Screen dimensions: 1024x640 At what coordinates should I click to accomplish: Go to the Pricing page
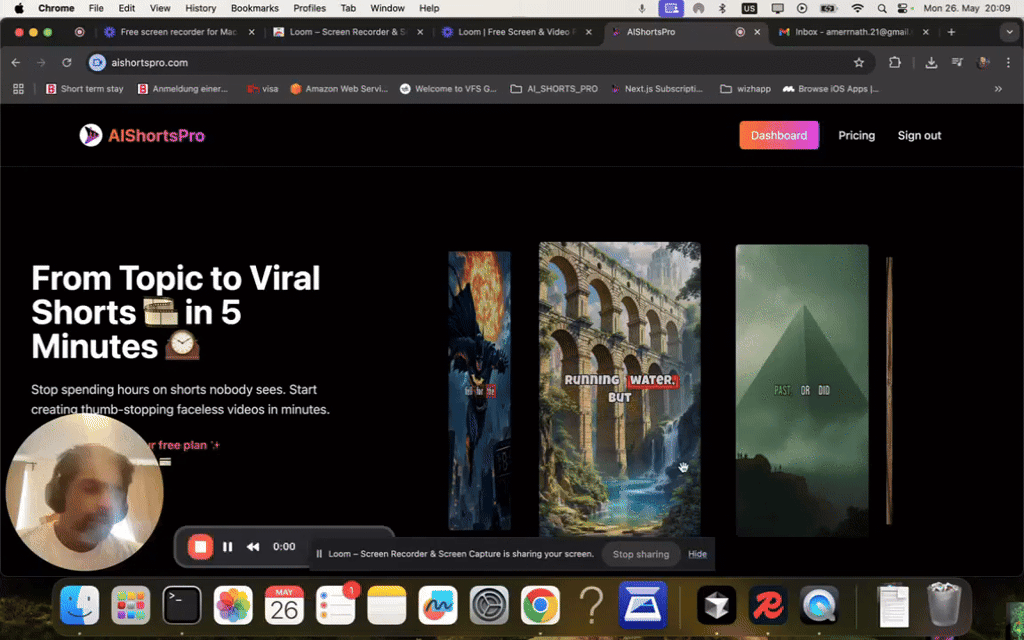pyautogui.click(x=856, y=135)
